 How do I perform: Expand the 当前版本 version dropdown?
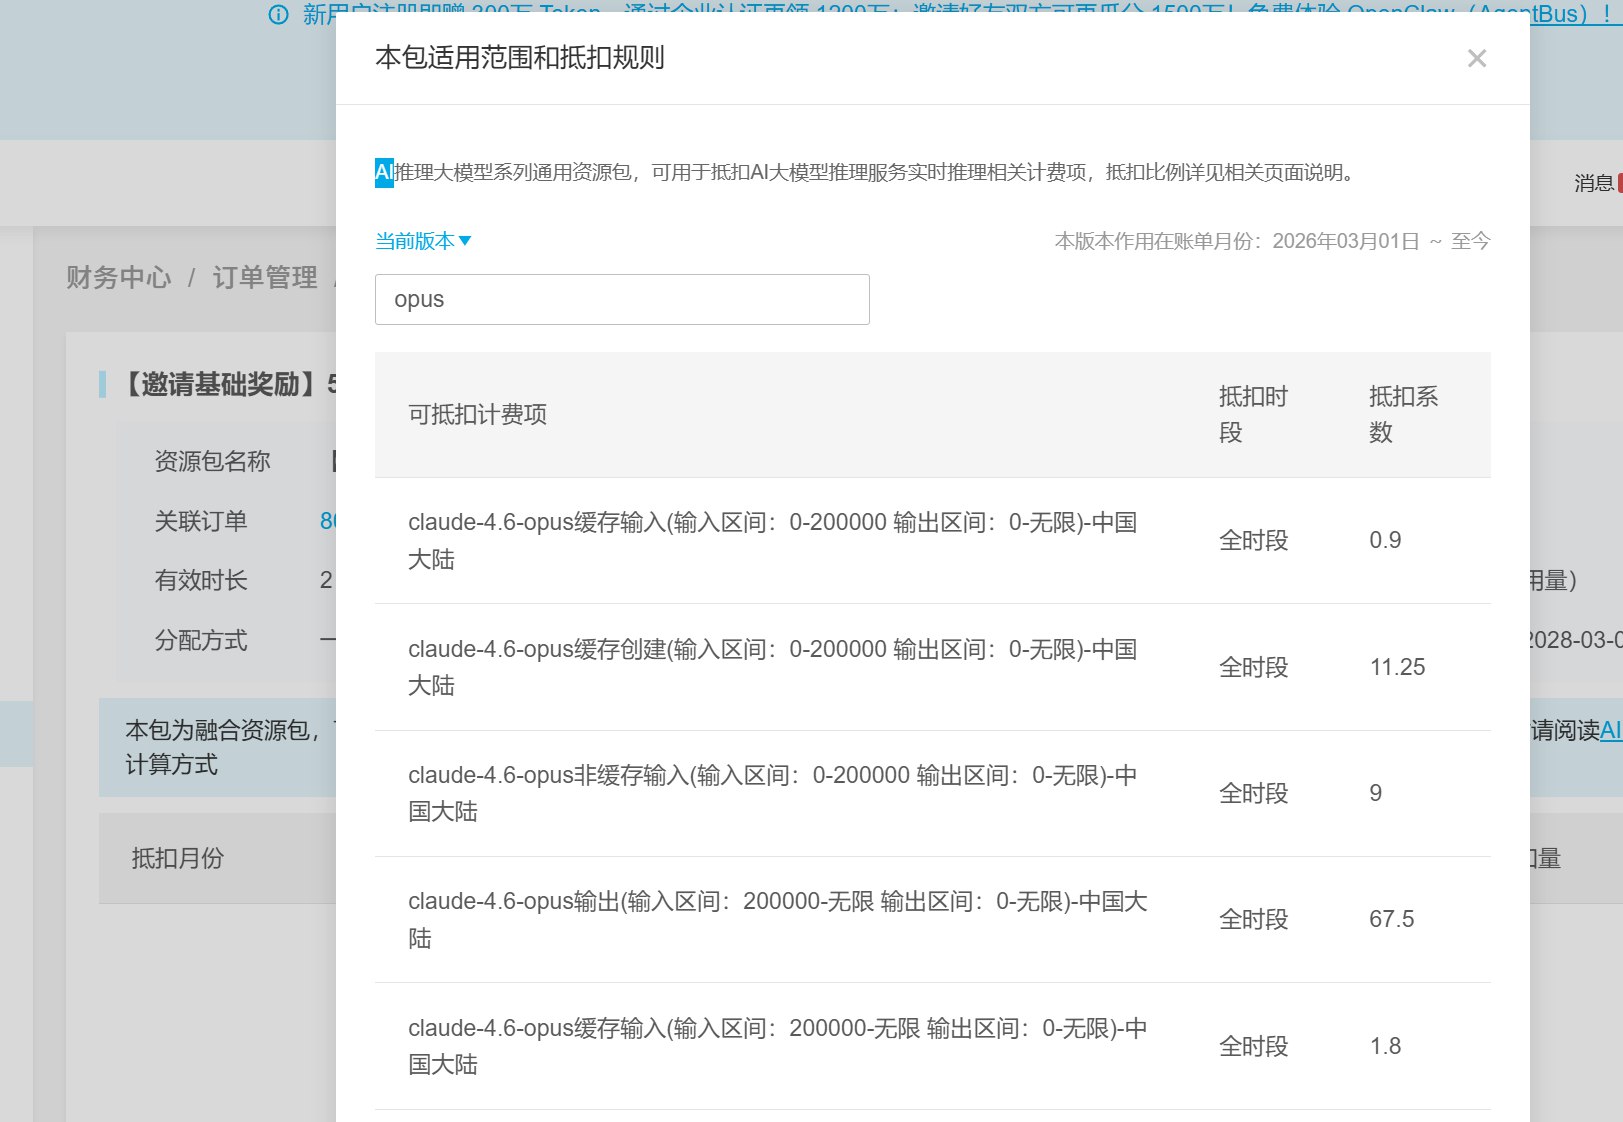click(423, 241)
